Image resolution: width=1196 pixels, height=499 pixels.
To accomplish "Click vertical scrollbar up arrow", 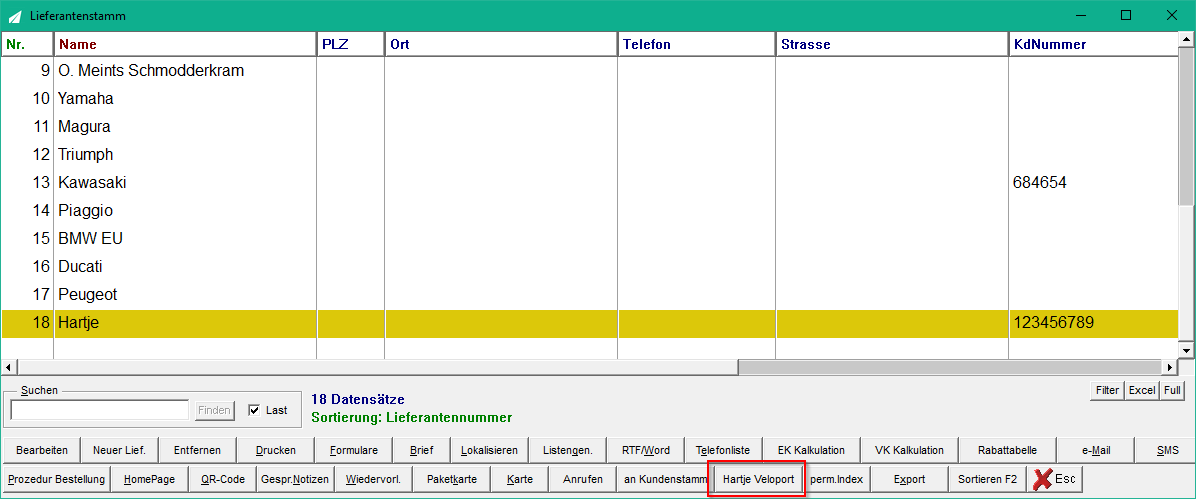I will click(x=1186, y=38).
